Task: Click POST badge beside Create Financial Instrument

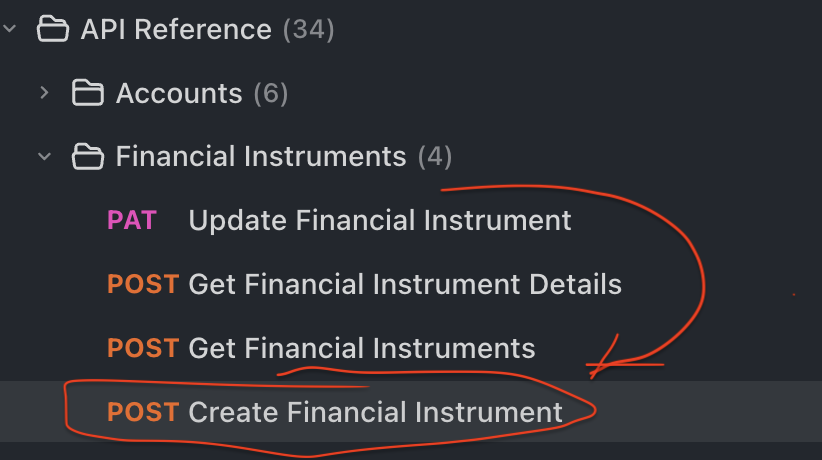Action: coord(143,411)
